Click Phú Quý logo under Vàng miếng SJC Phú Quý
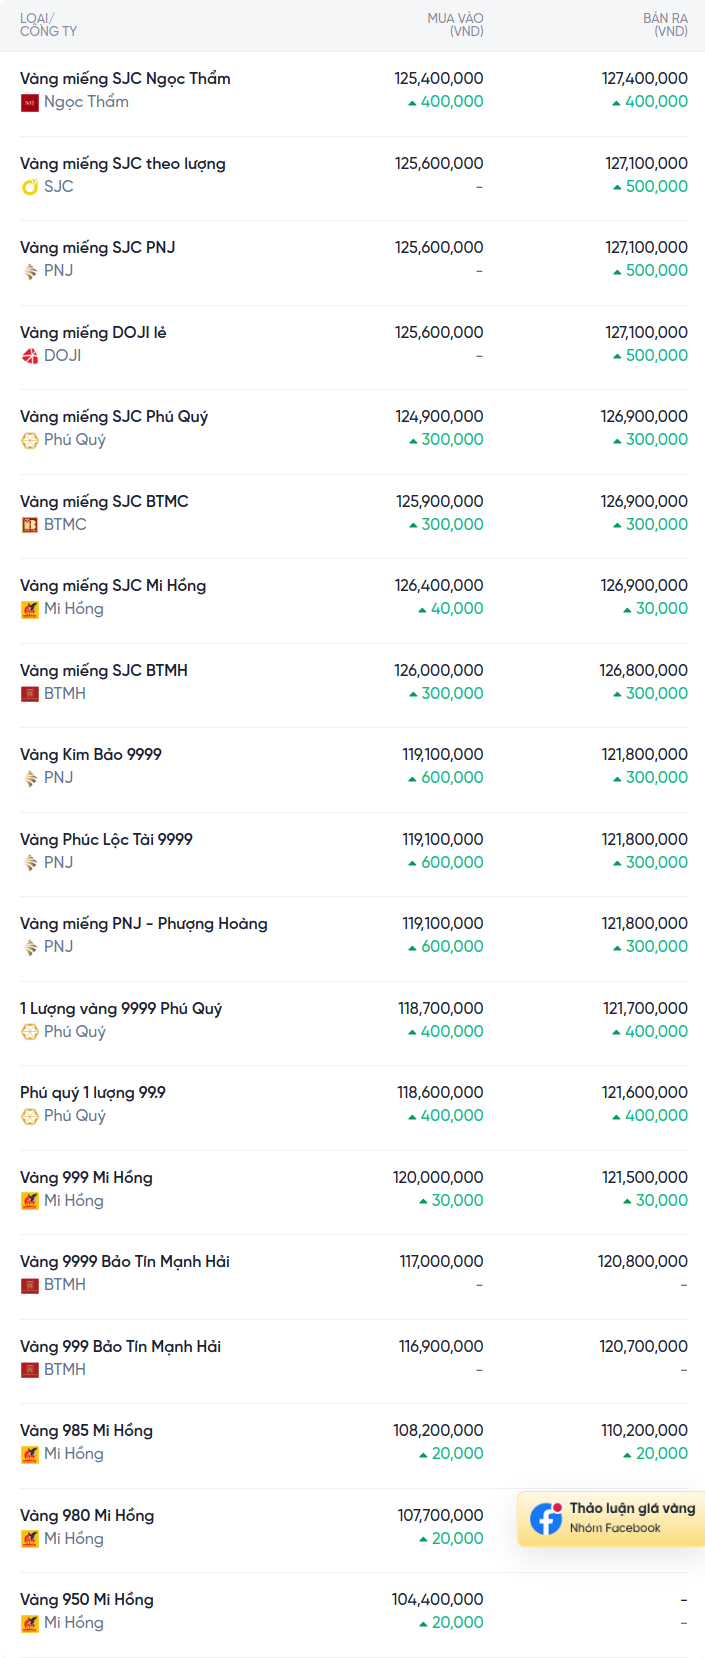The height and width of the screenshot is (1658, 705). 30,440
